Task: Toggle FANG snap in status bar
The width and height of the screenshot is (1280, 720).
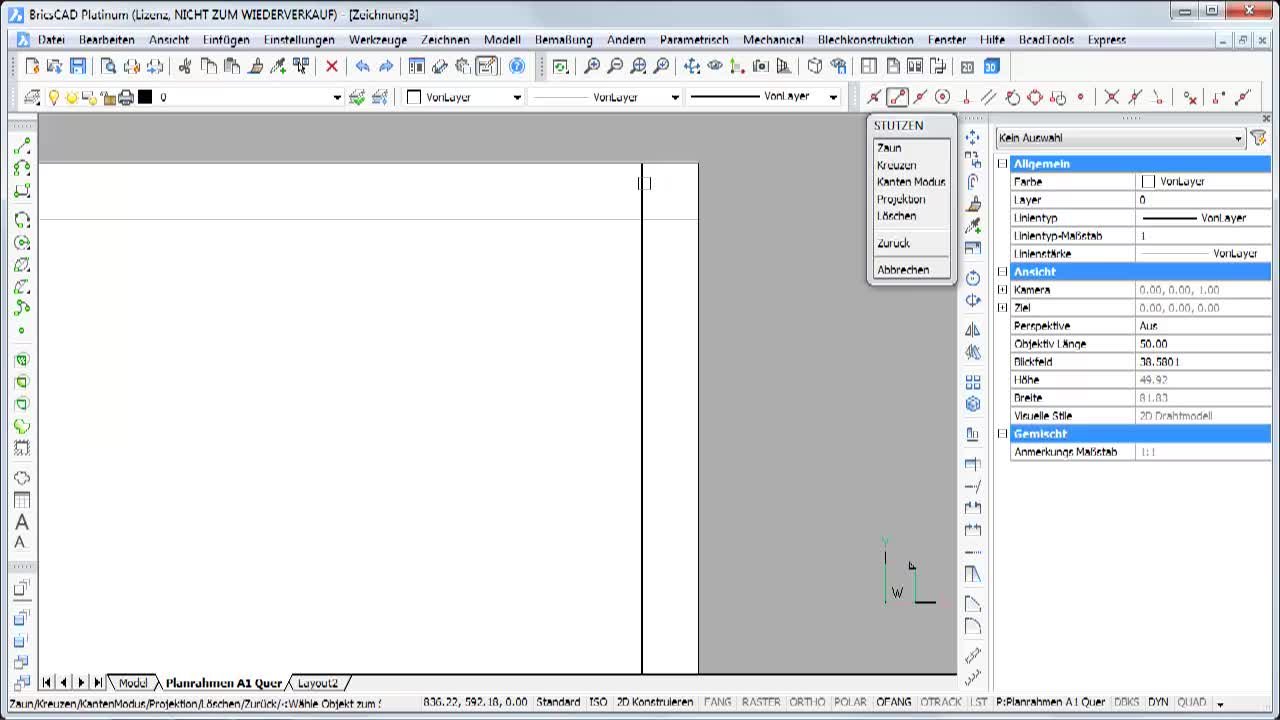Action: point(717,703)
